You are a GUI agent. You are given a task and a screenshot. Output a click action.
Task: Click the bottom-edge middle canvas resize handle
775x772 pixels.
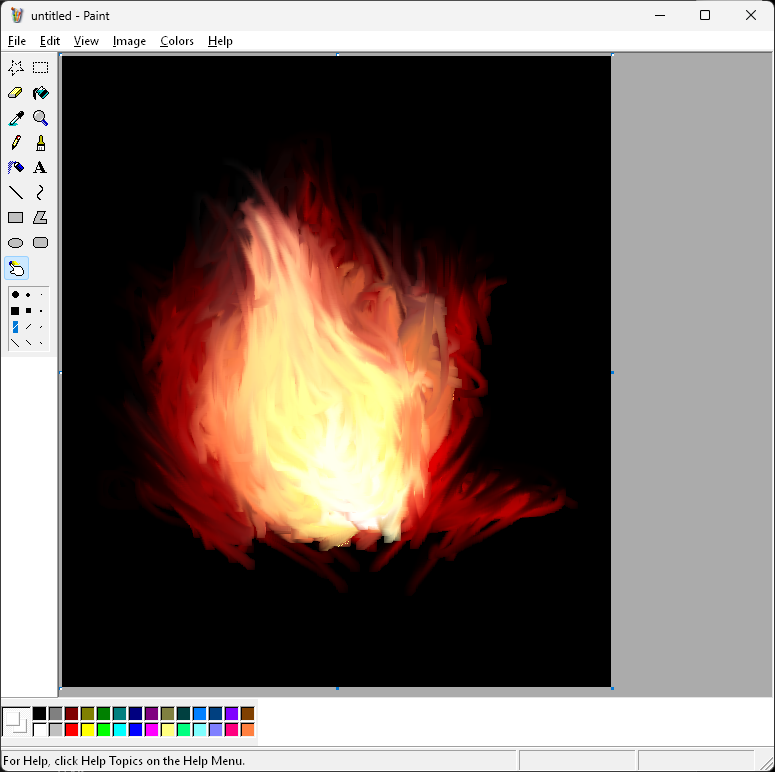point(337,688)
